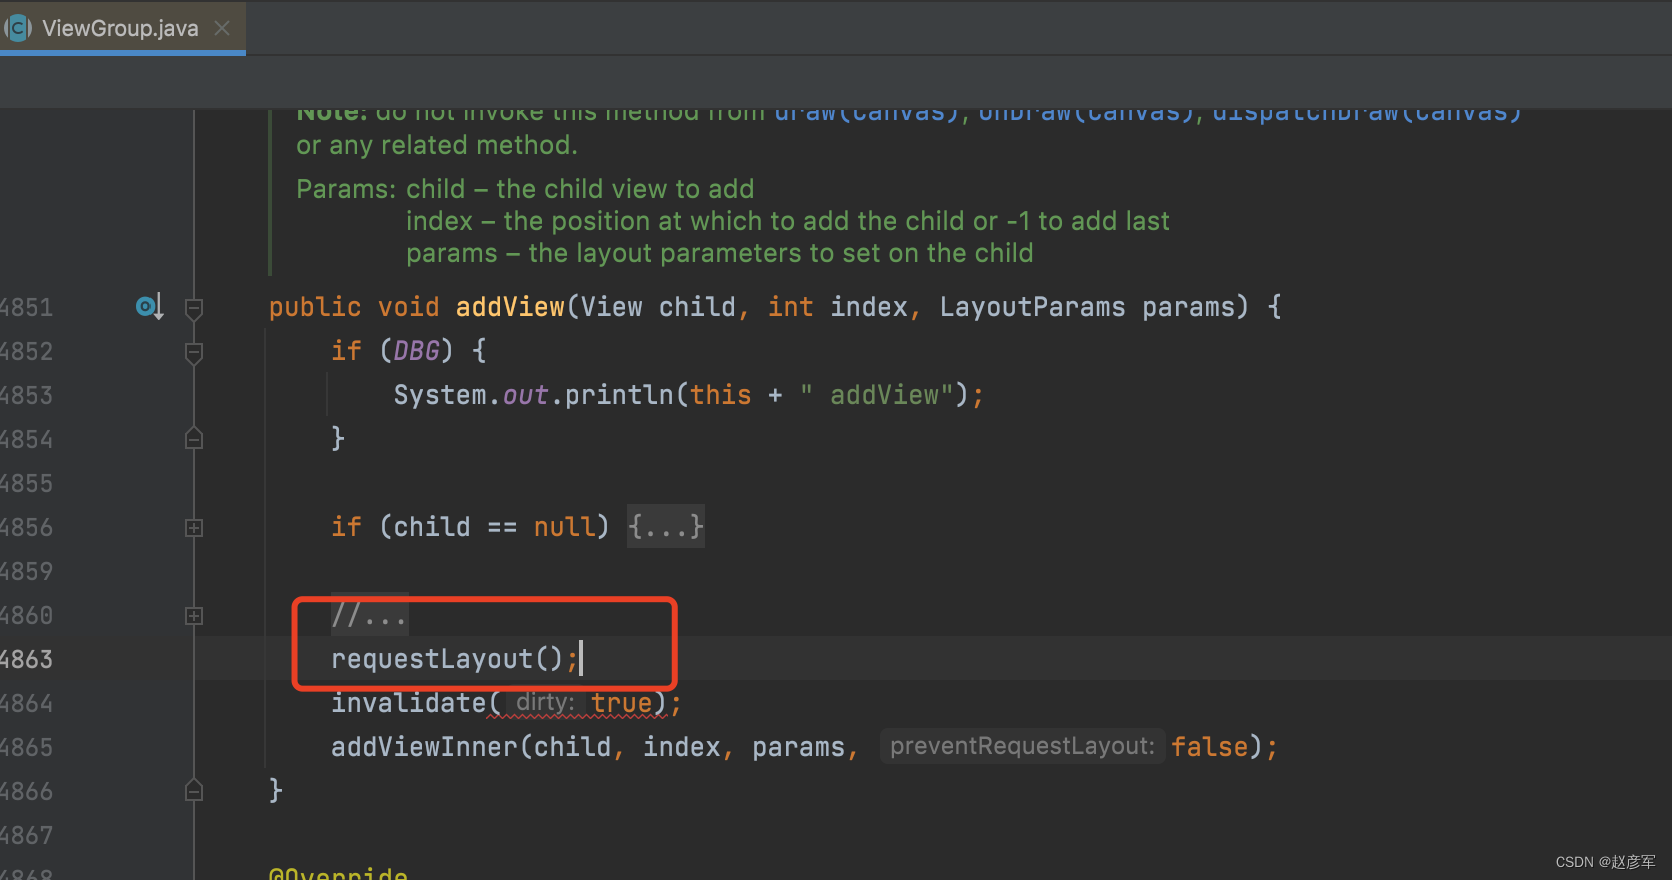Click method end fold marker at line 4866
Viewport: 1672px width, 880px height.
[194, 790]
